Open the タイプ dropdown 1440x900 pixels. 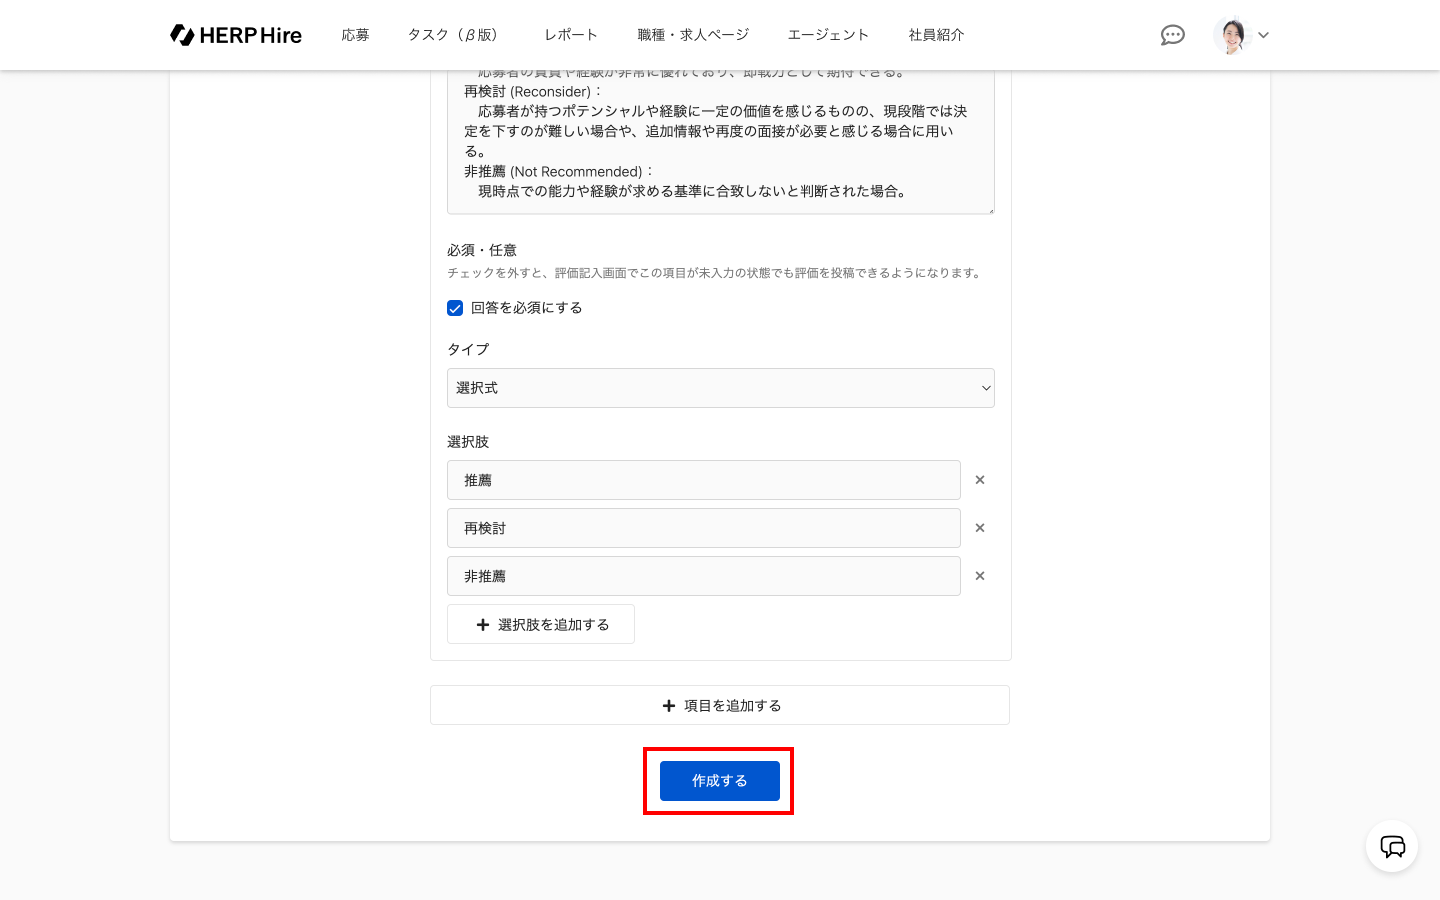(720, 388)
